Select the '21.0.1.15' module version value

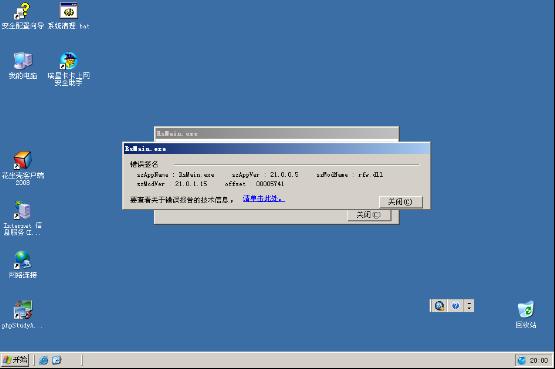191,184
